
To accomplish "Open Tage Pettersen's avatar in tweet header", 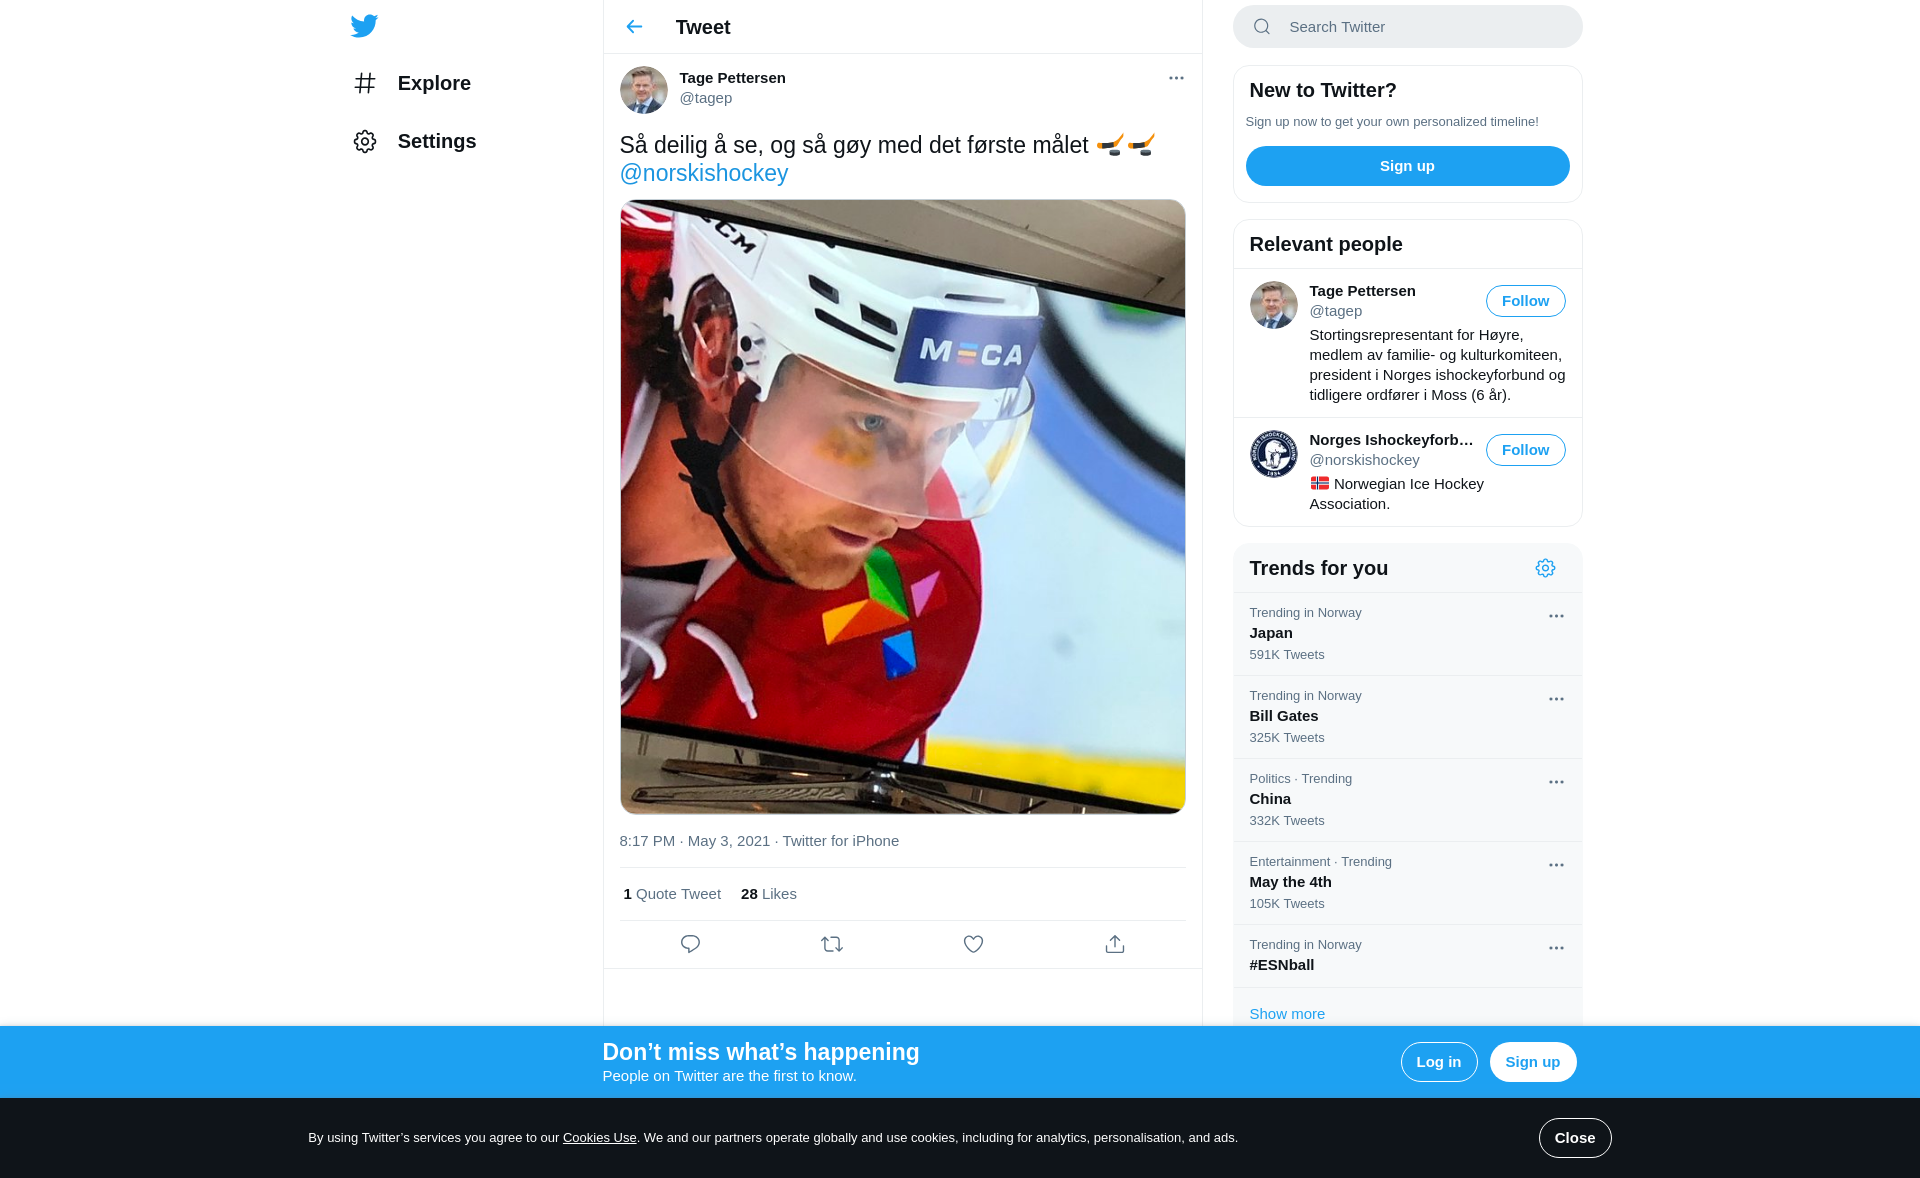I will click(x=644, y=90).
